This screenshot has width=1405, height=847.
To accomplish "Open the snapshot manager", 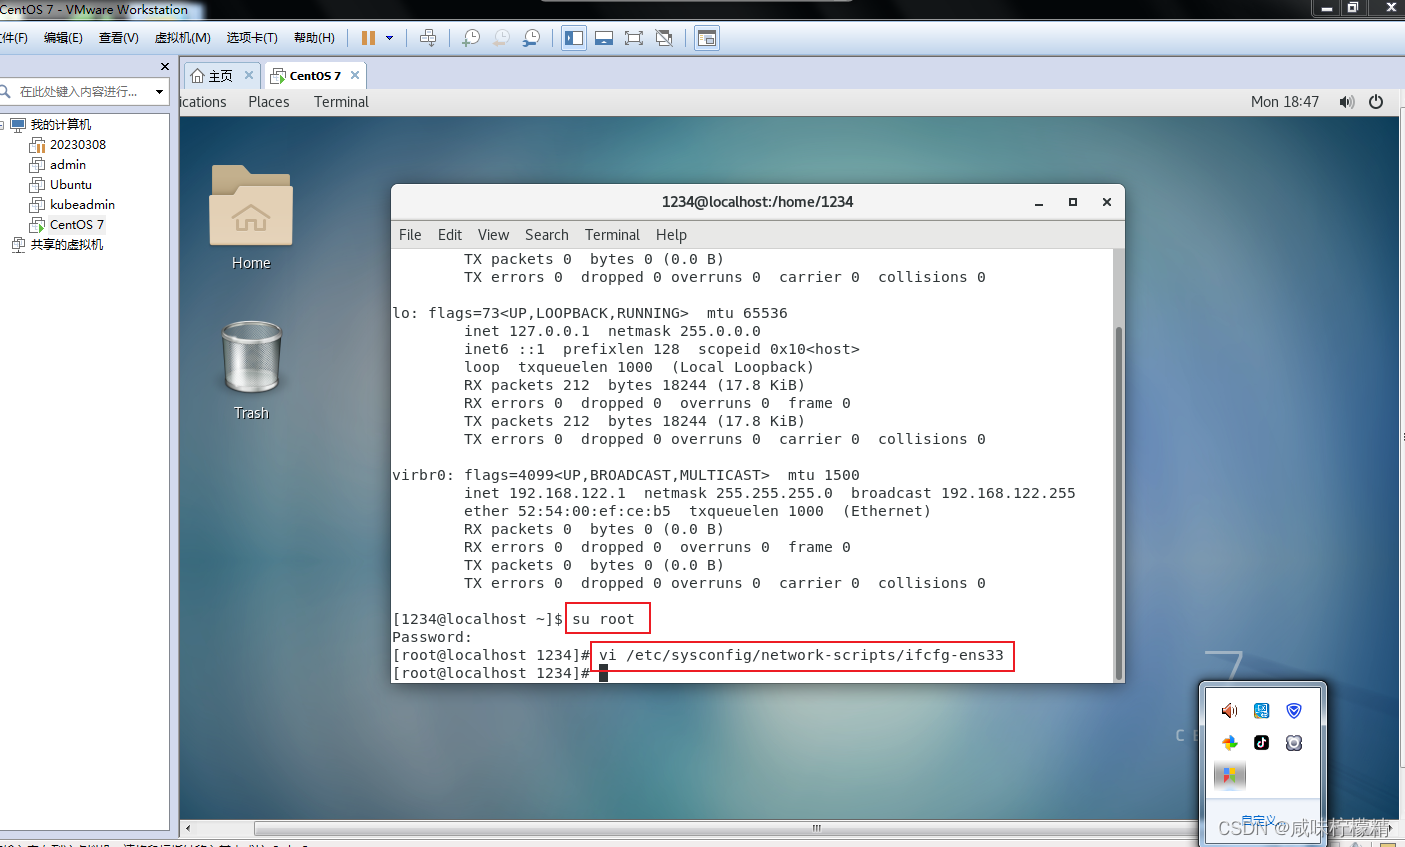I will coord(532,37).
